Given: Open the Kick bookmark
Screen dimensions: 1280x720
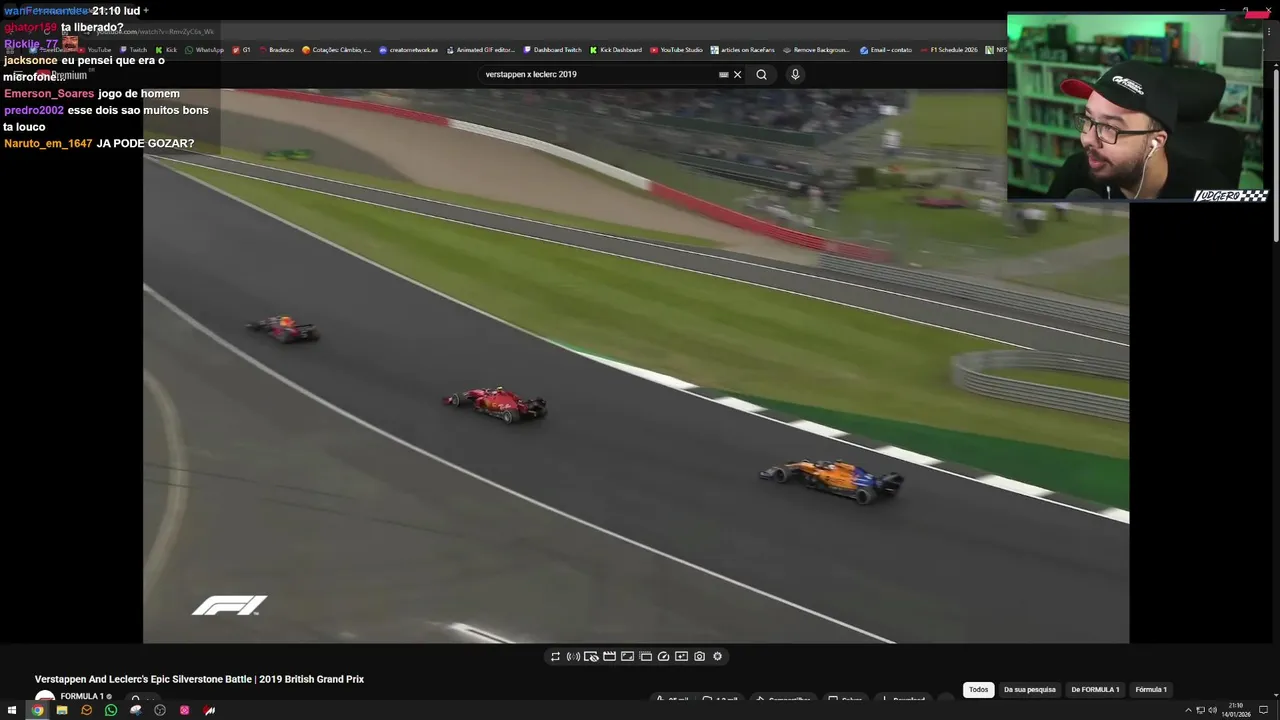Looking at the screenshot, I should point(166,50).
